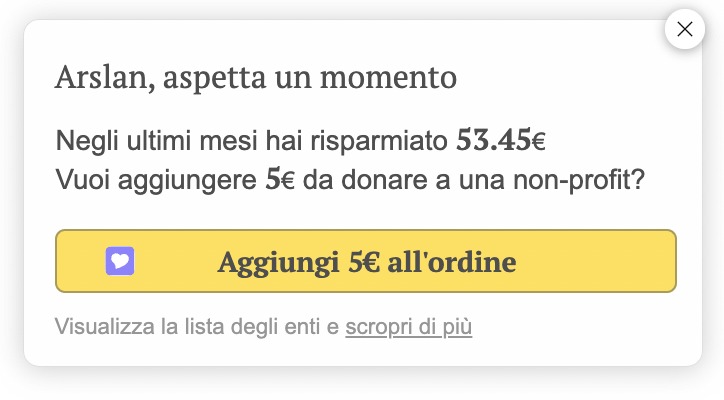Click the purple heart icon
Screen dimensions: 724x400
point(120,261)
